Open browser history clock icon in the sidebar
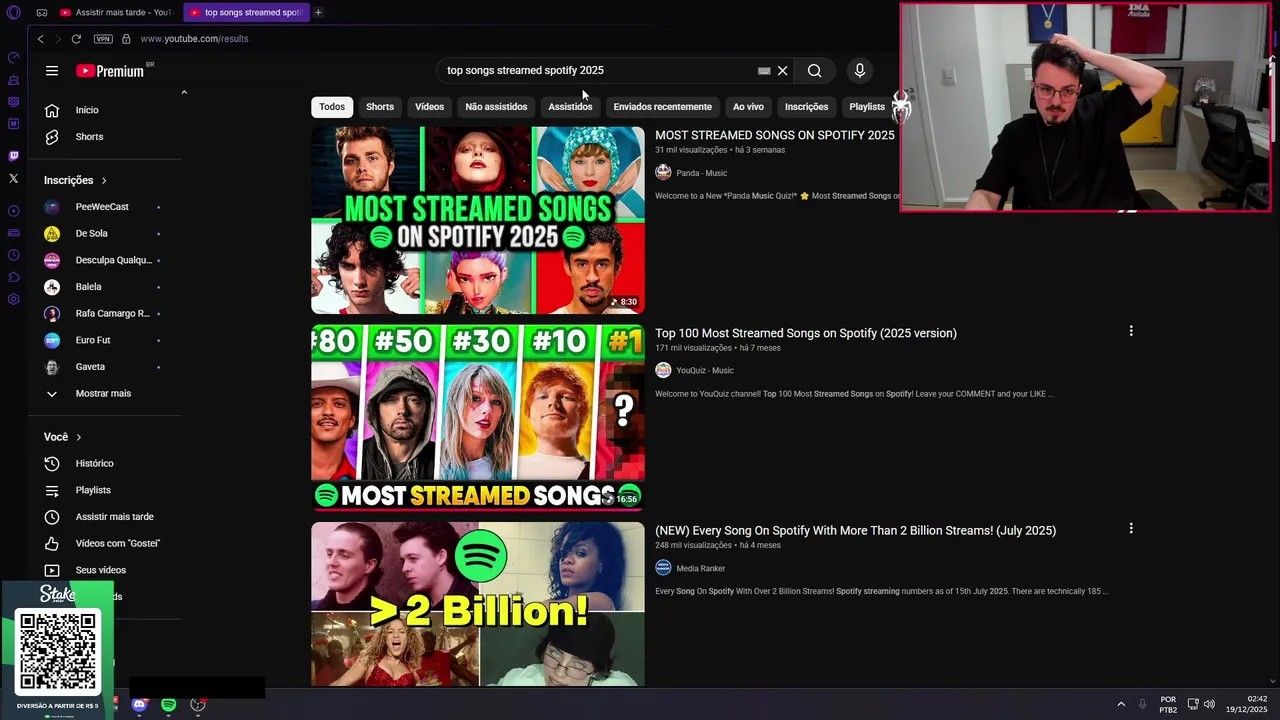This screenshot has height=720, width=1280. 13,255
